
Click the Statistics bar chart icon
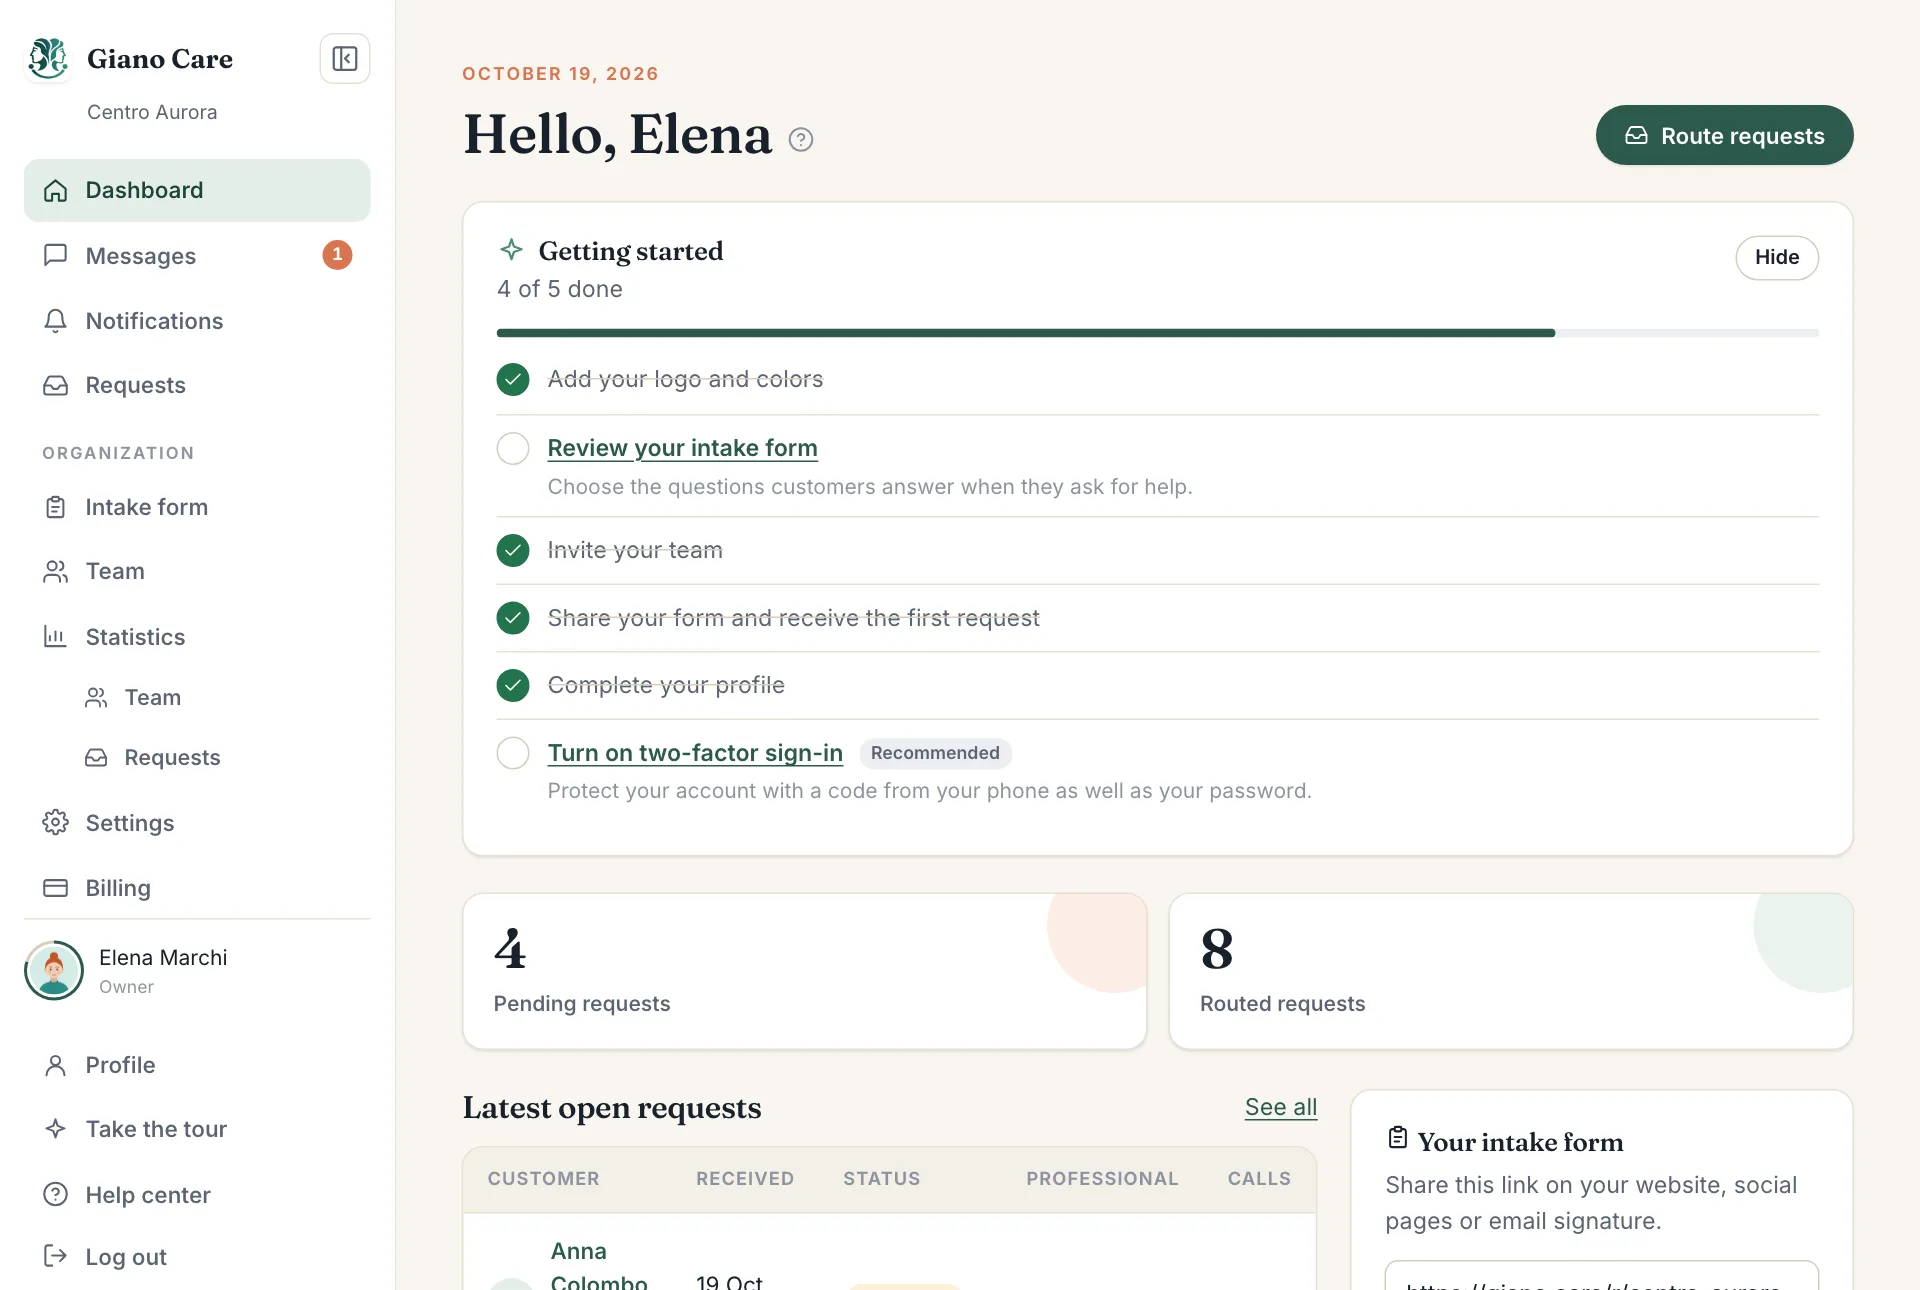(56, 637)
